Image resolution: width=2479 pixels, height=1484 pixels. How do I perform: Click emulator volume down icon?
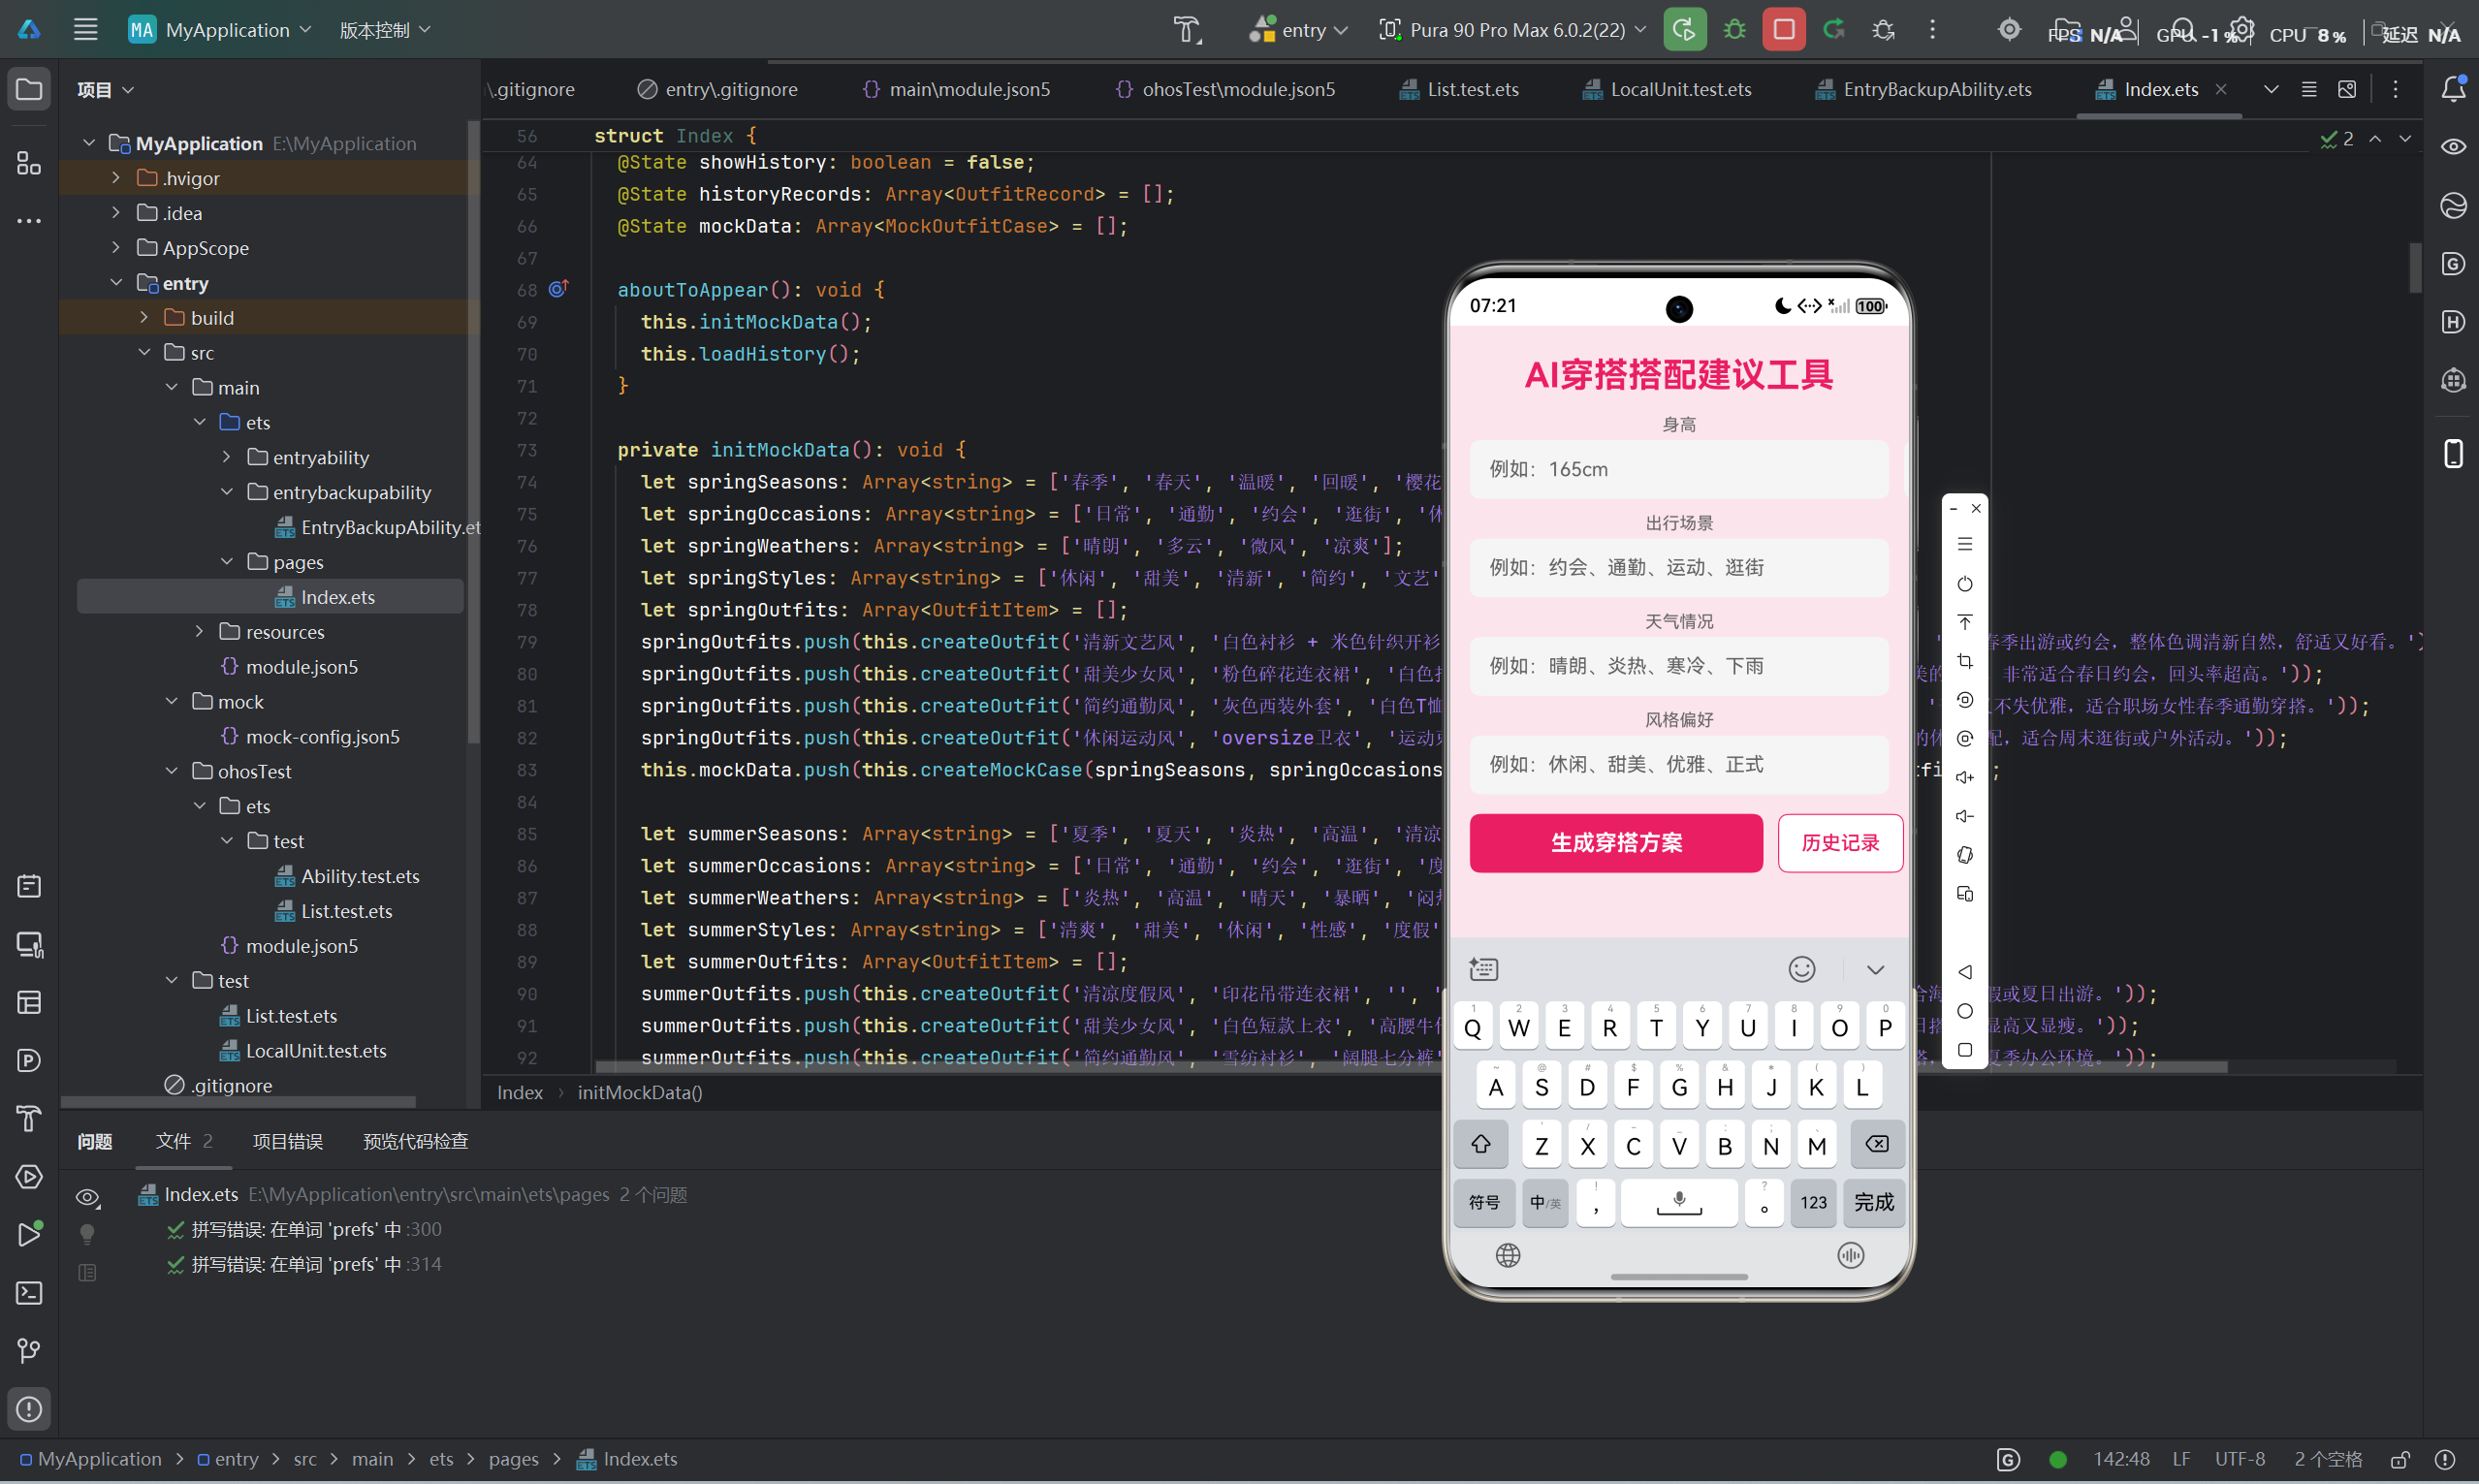1964,816
